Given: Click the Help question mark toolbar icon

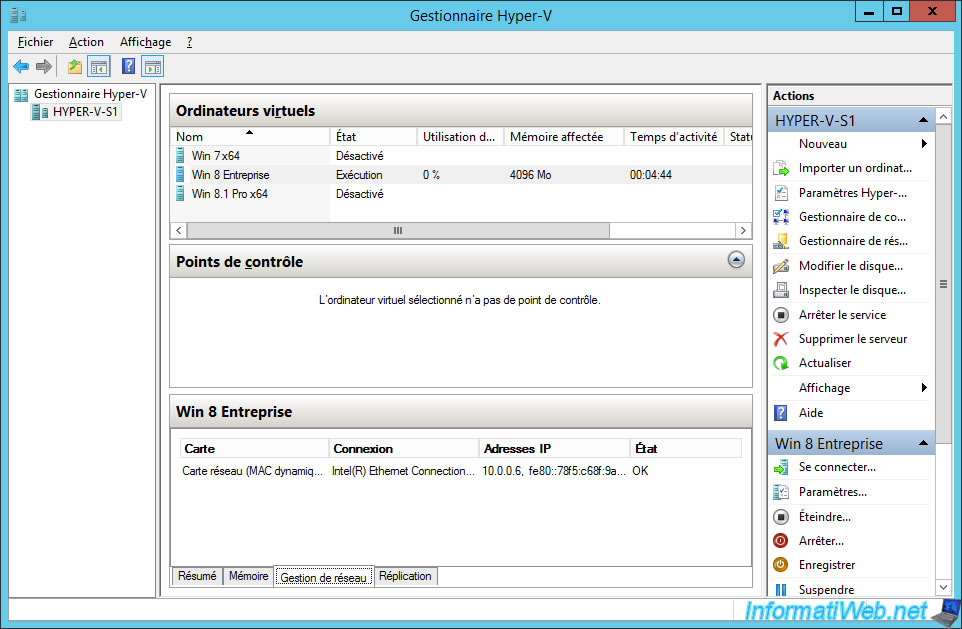Looking at the screenshot, I should [x=128, y=66].
